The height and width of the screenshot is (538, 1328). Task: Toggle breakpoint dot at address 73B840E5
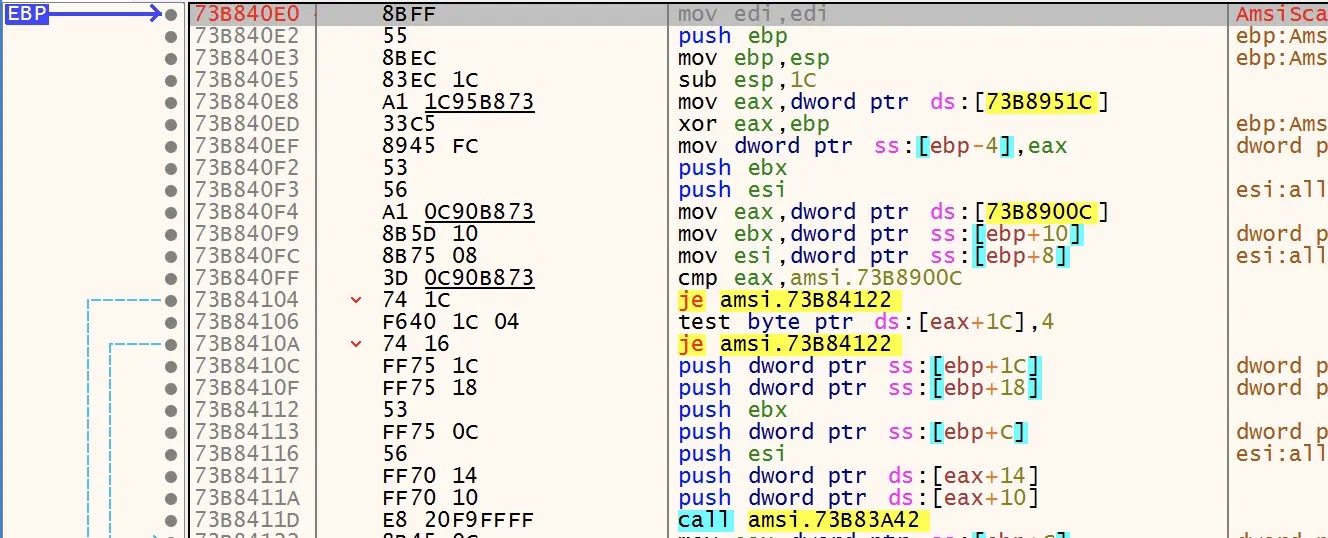coord(172,80)
